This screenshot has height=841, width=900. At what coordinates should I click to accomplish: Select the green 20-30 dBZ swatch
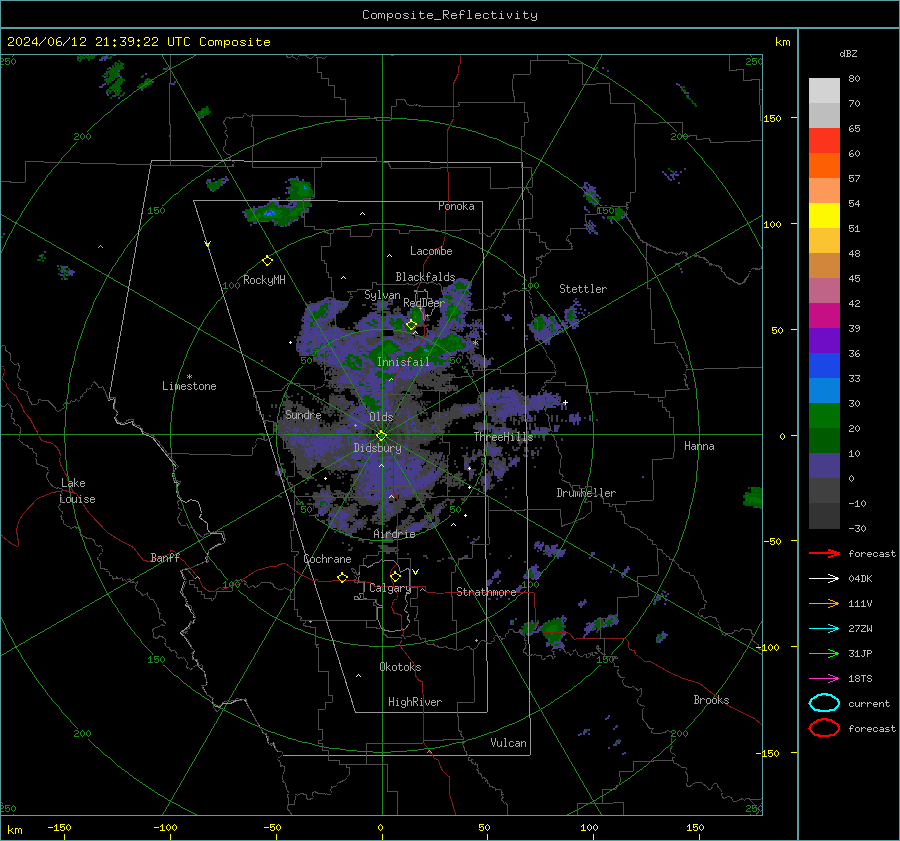point(824,416)
